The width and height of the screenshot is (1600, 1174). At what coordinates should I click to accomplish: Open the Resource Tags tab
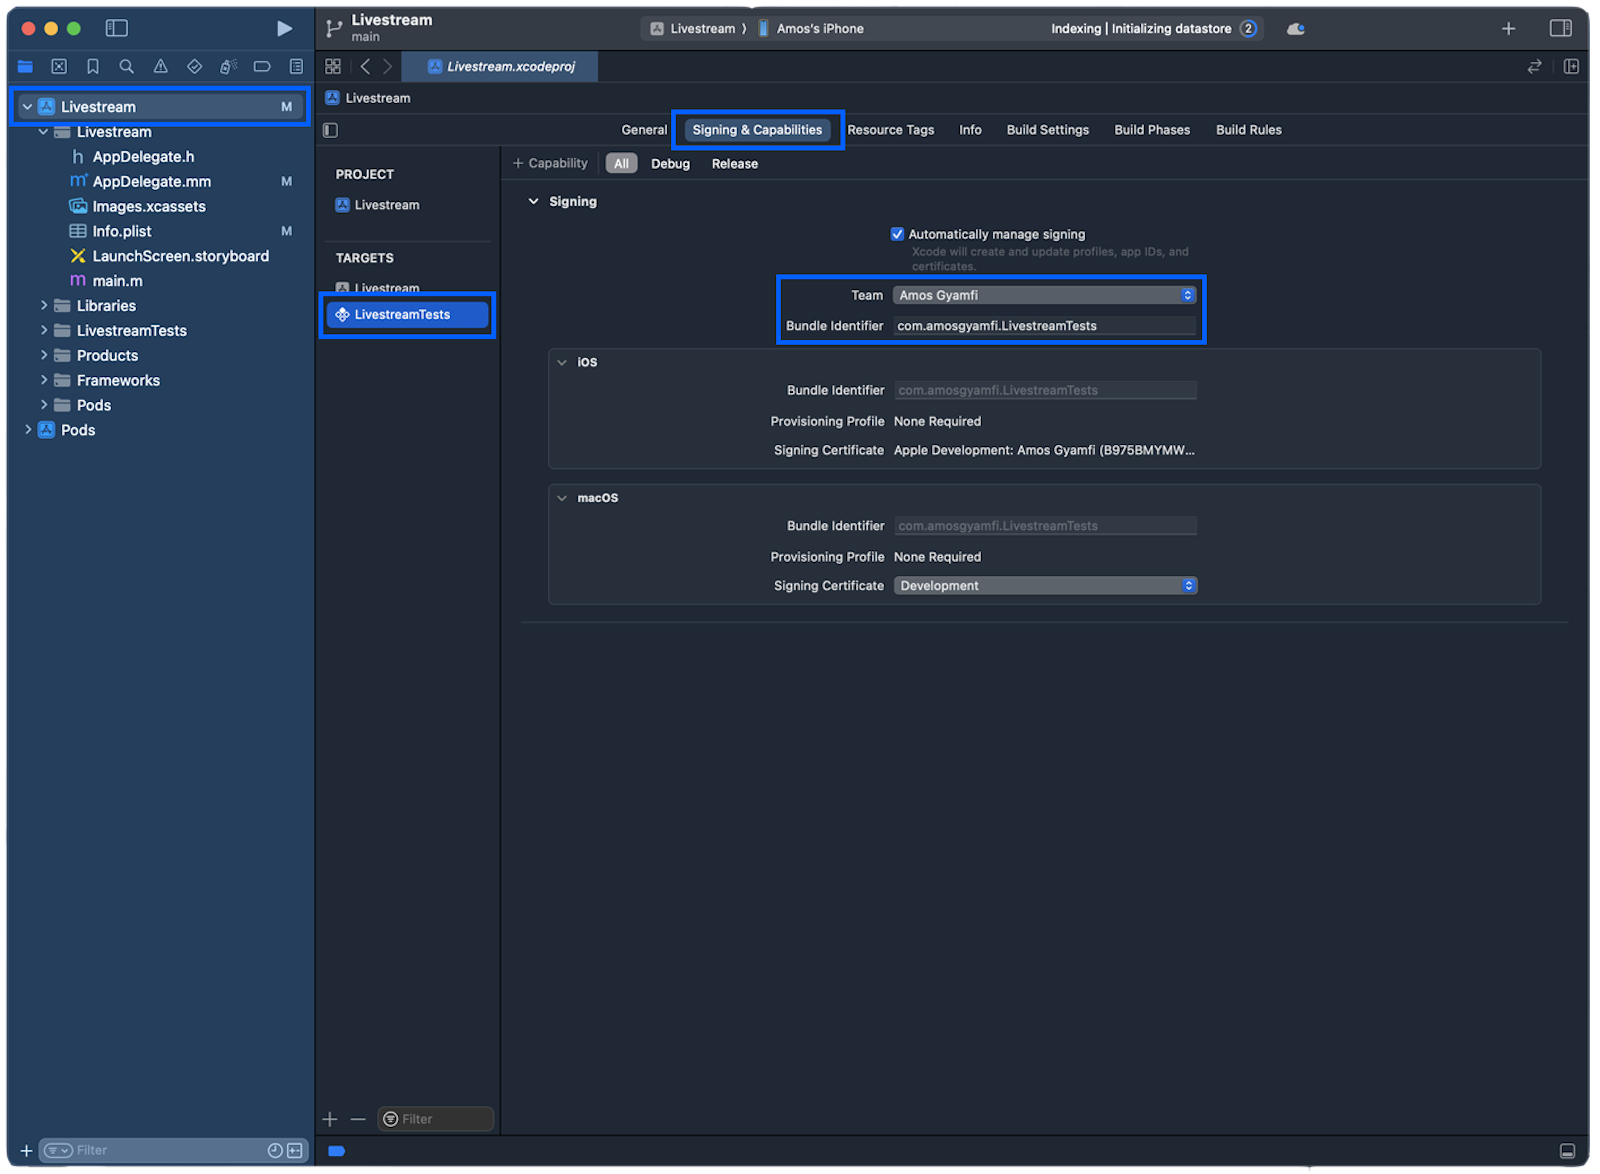coord(890,129)
